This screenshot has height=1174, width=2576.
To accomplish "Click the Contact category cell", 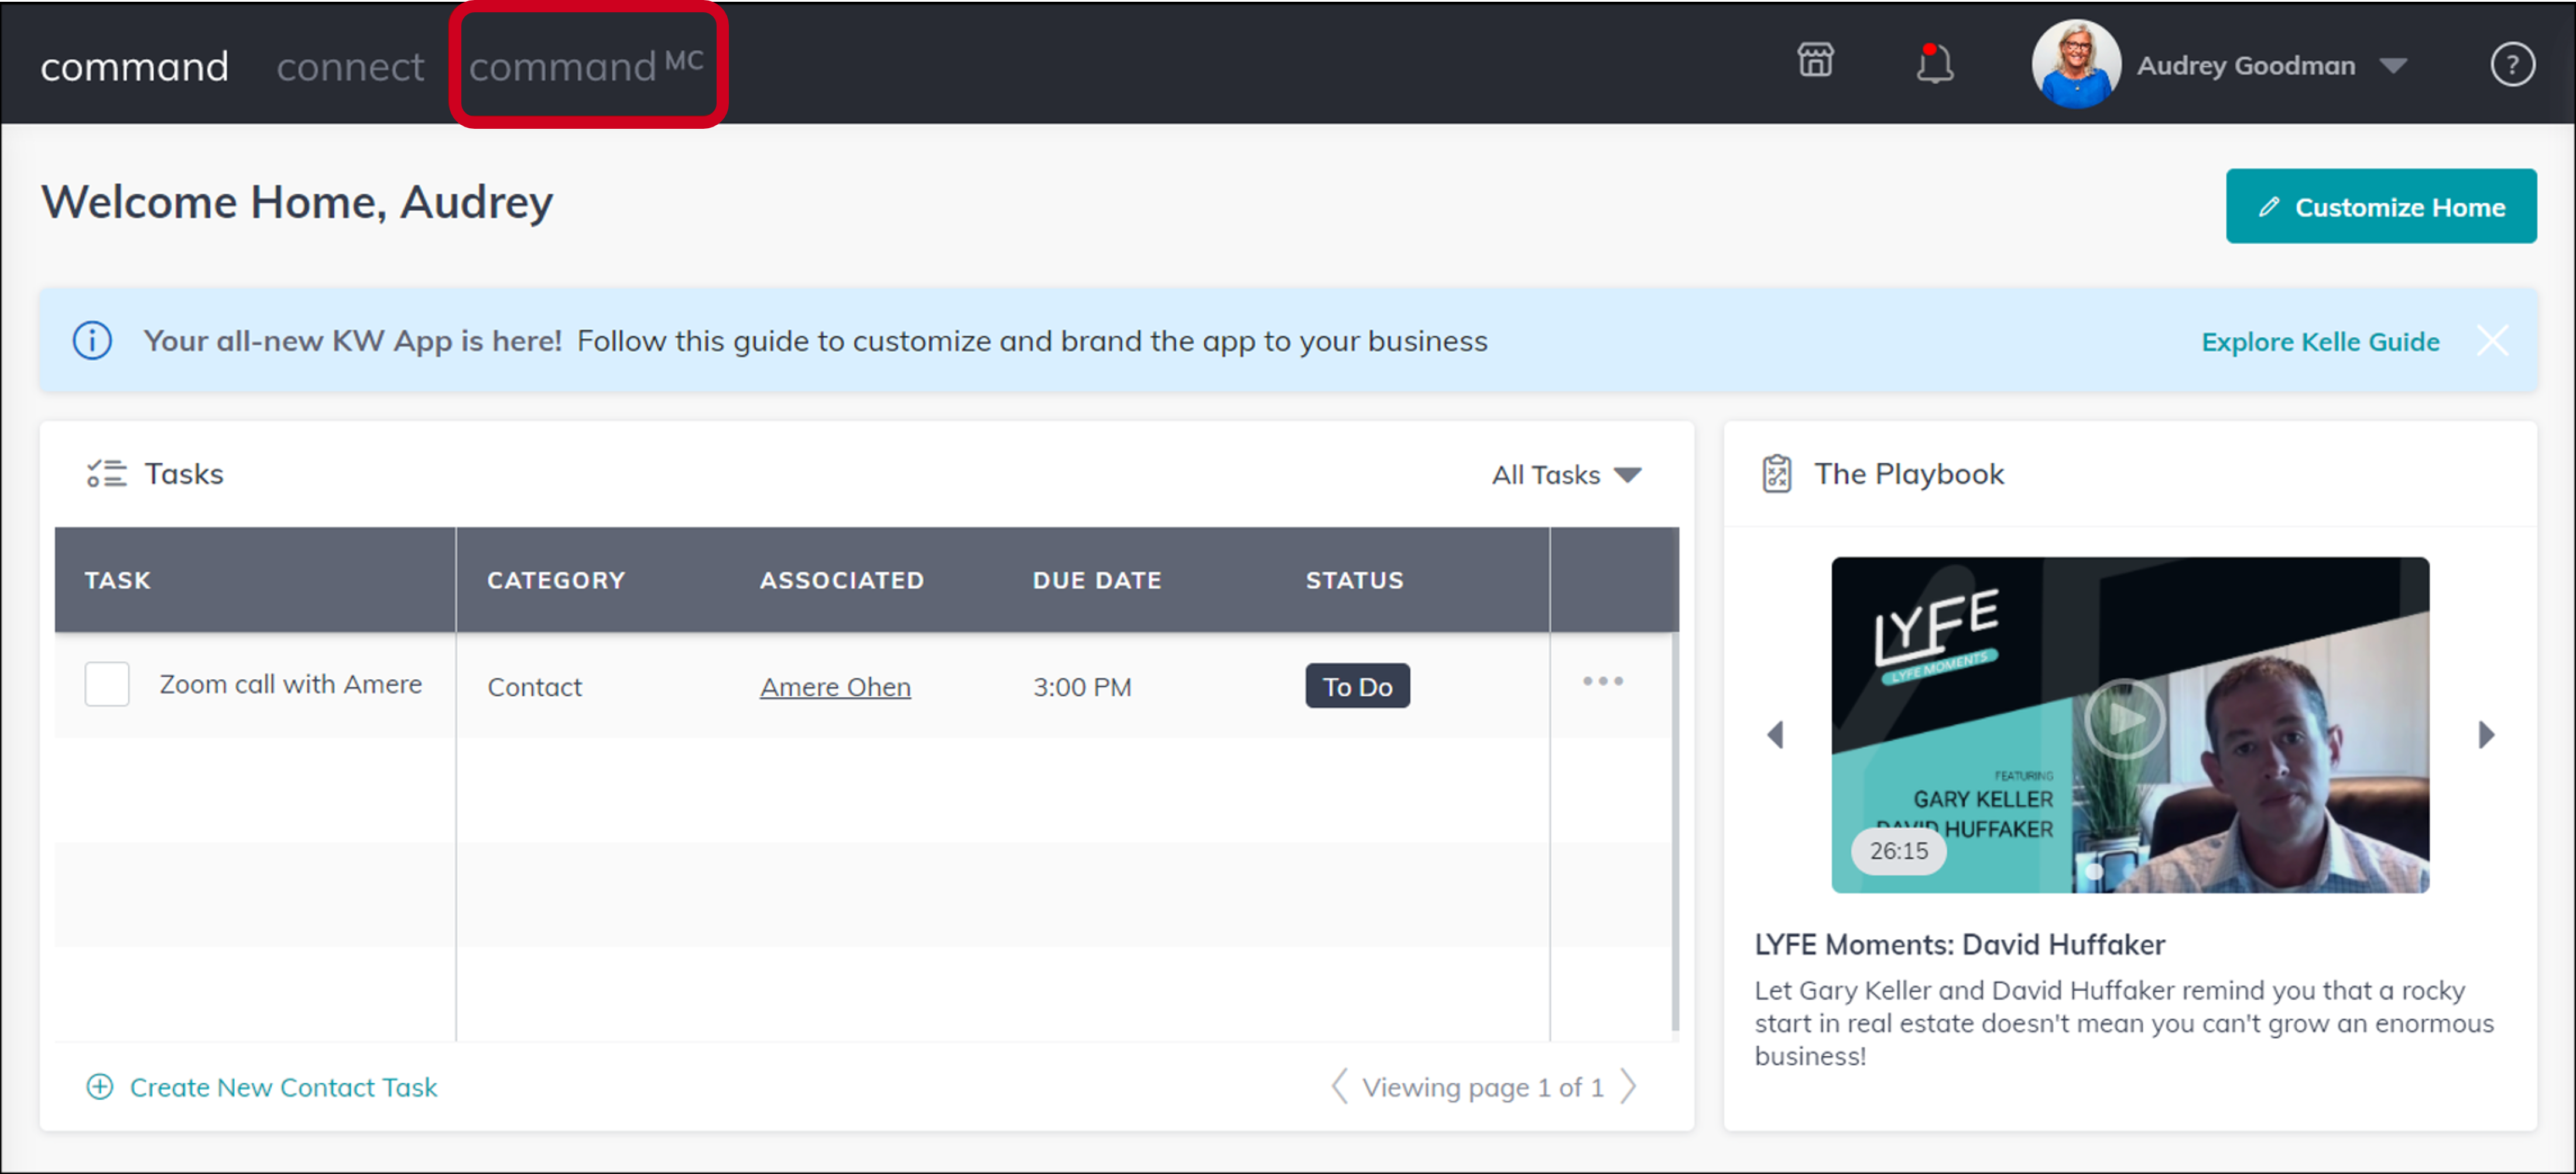I will [534, 687].
